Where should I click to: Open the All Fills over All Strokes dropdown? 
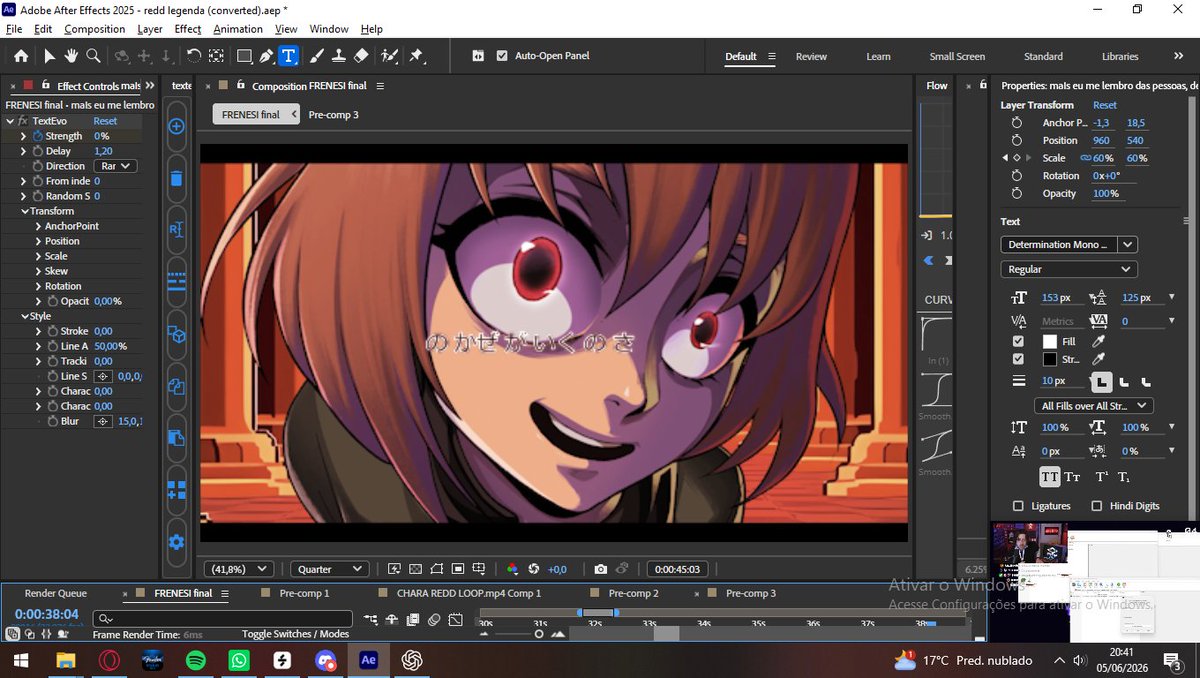click(1094, 406)
